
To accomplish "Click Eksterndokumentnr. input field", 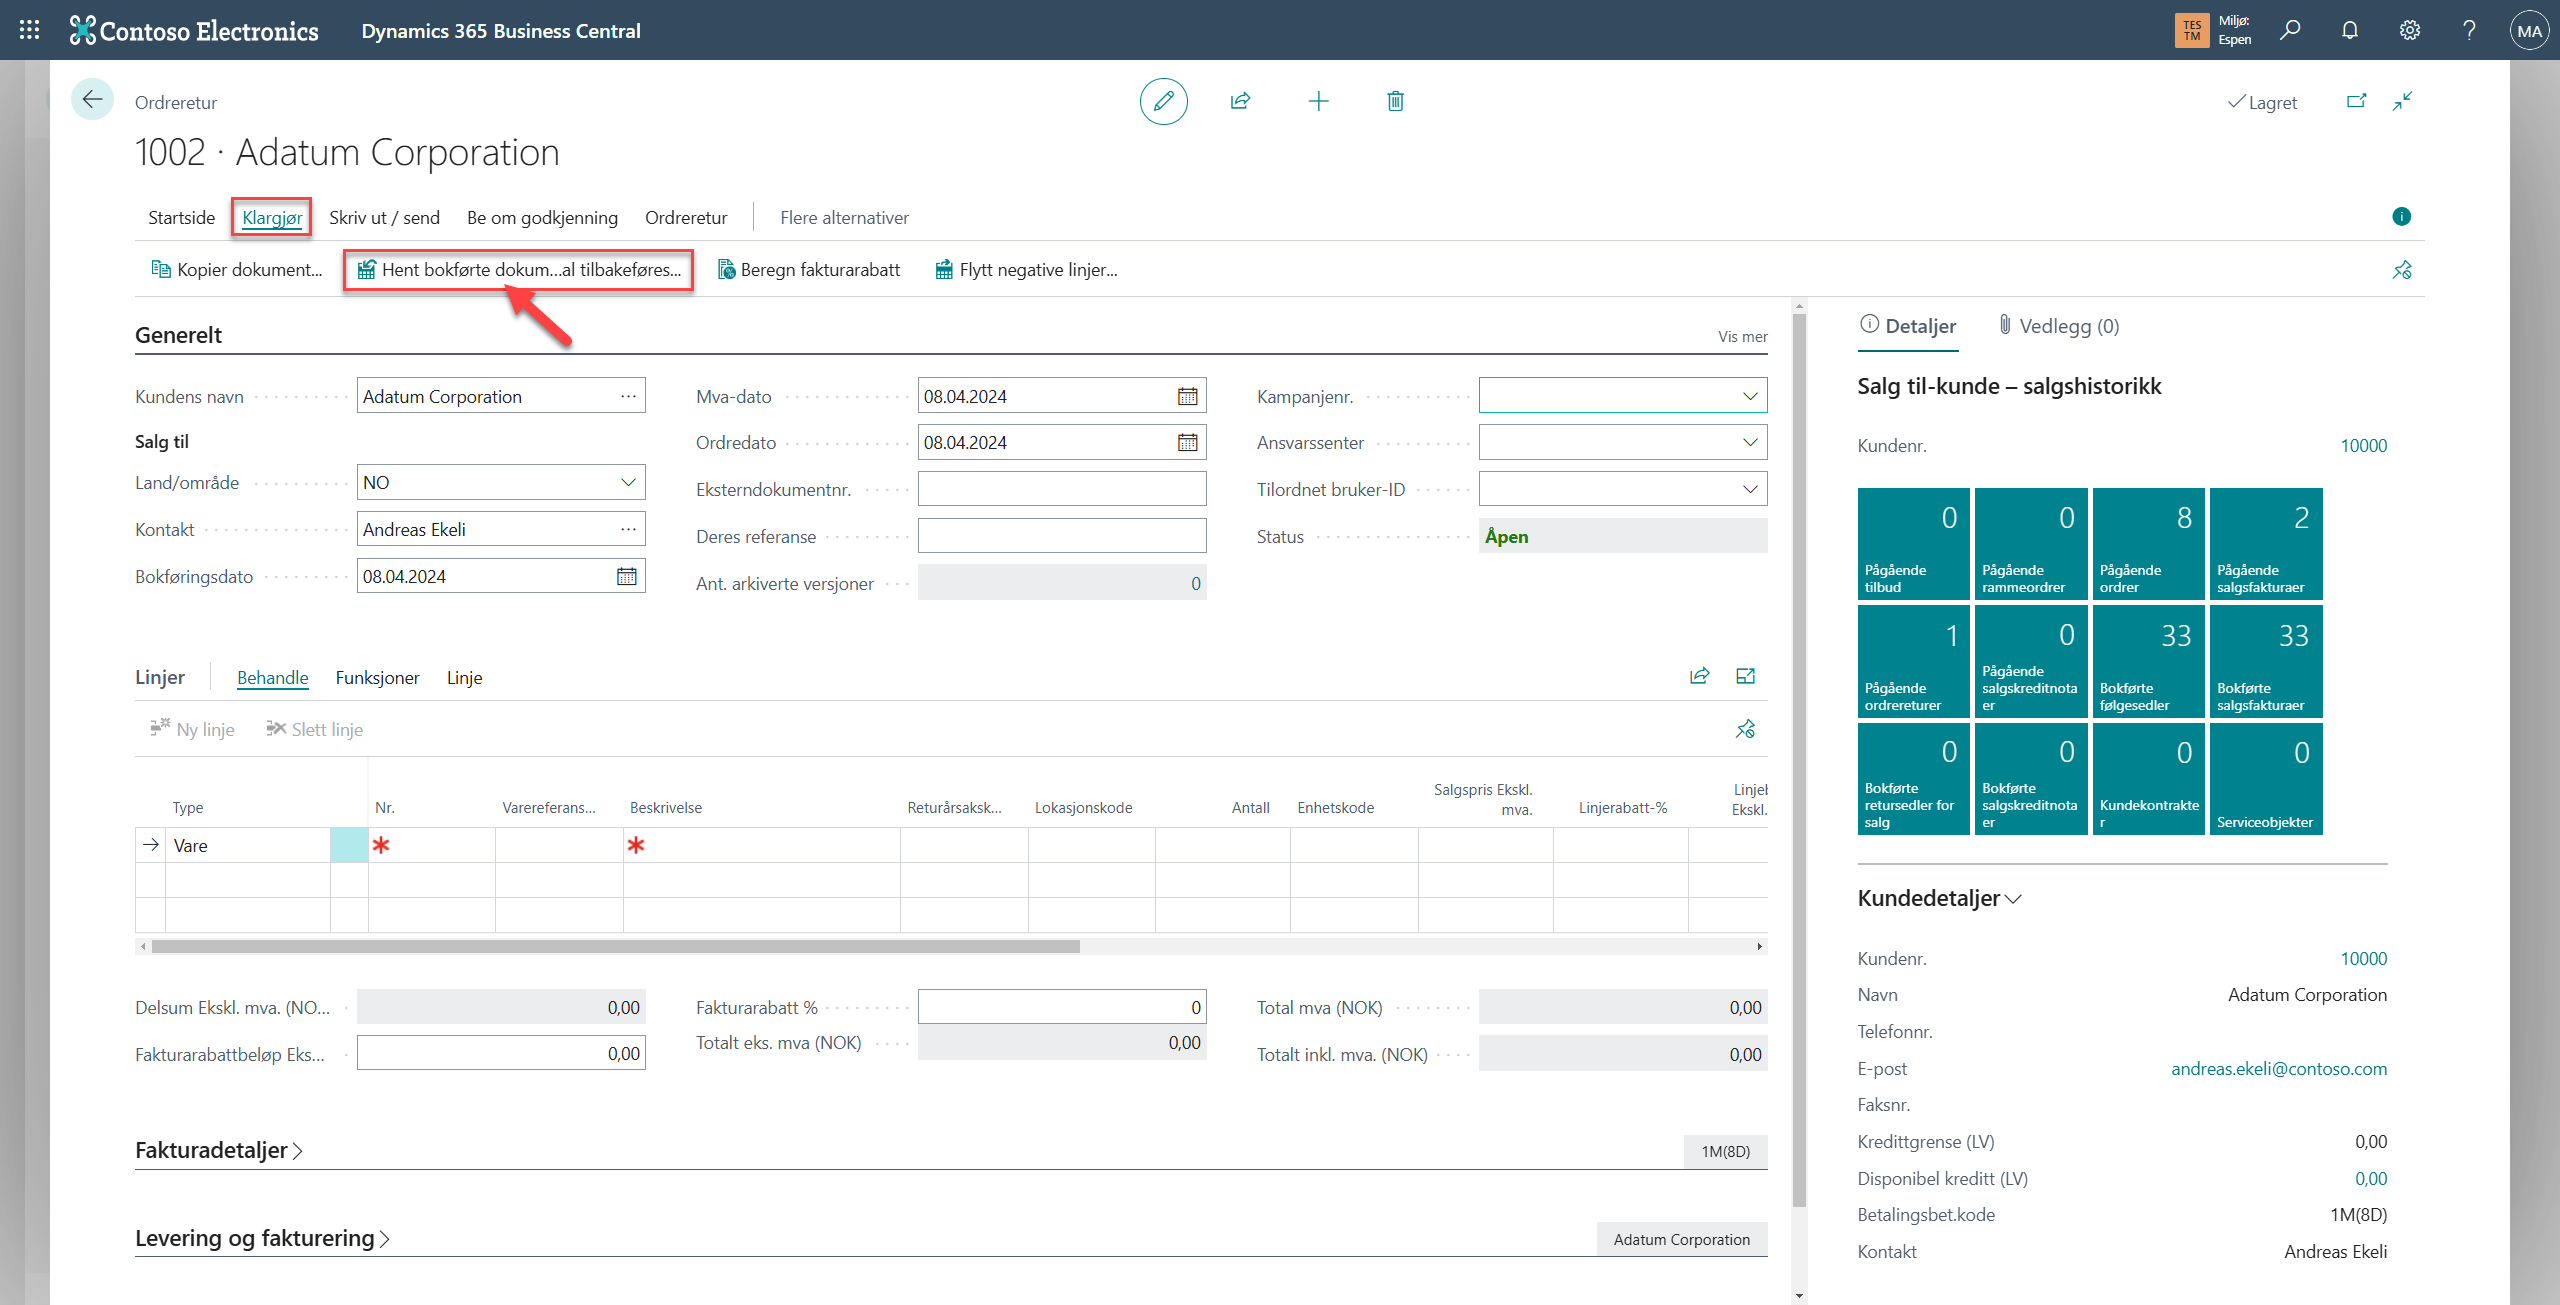I will click(1062, 490).
